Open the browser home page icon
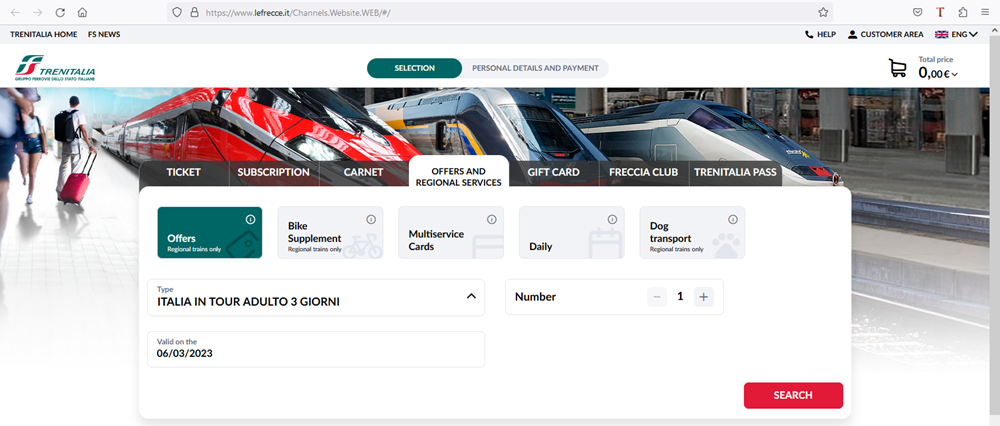Image resolution: width=1000 pixels, height=426 pixels. tap(82, 12)
